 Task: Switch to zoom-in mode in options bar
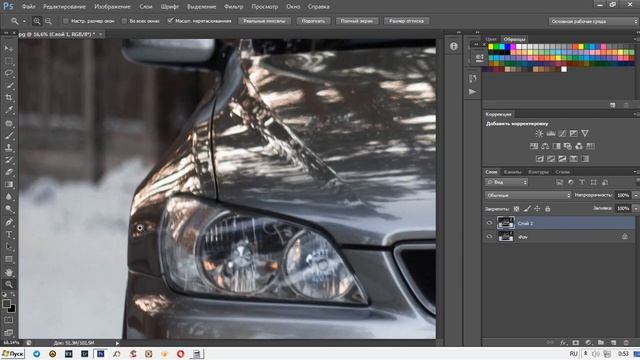click(x=37, y=21)
